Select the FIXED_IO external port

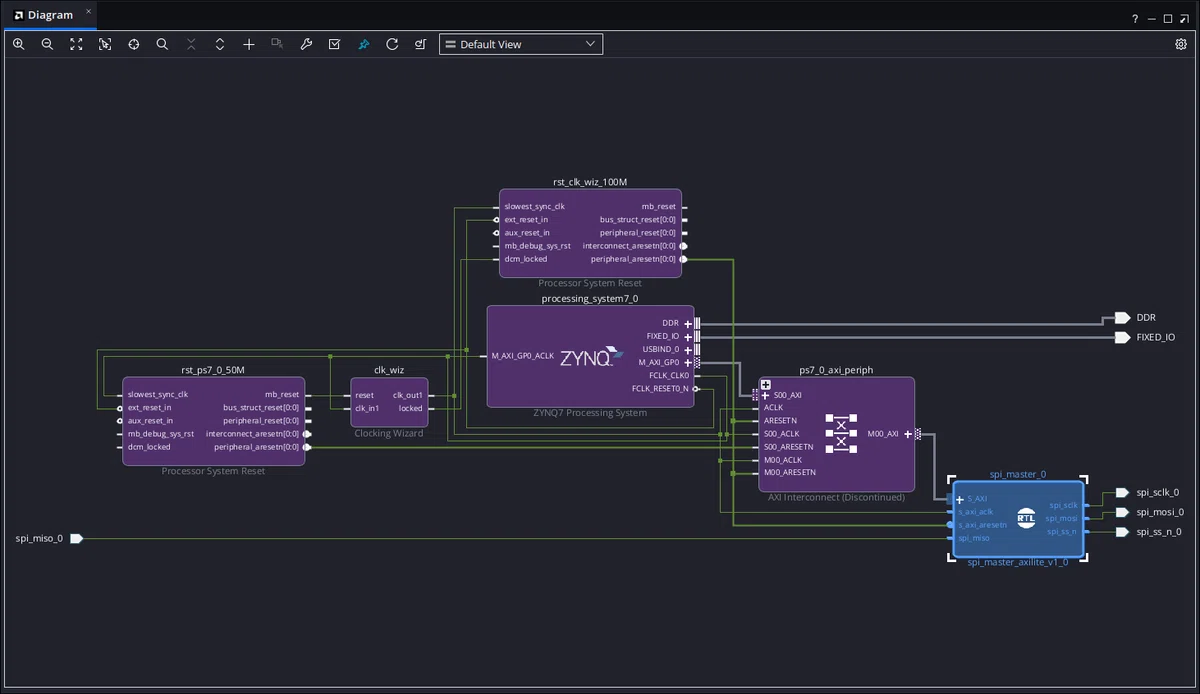(x=1123, y=337)
